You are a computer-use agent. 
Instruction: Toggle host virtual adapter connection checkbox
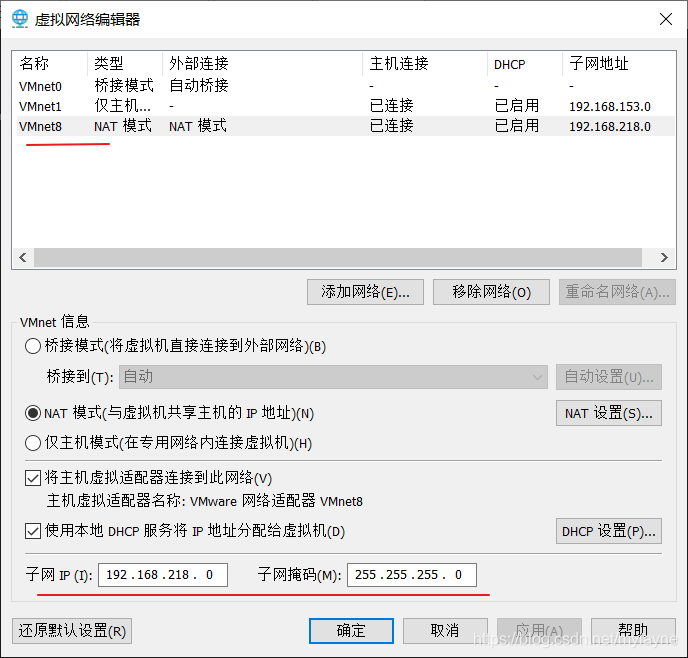click(33, 478)
